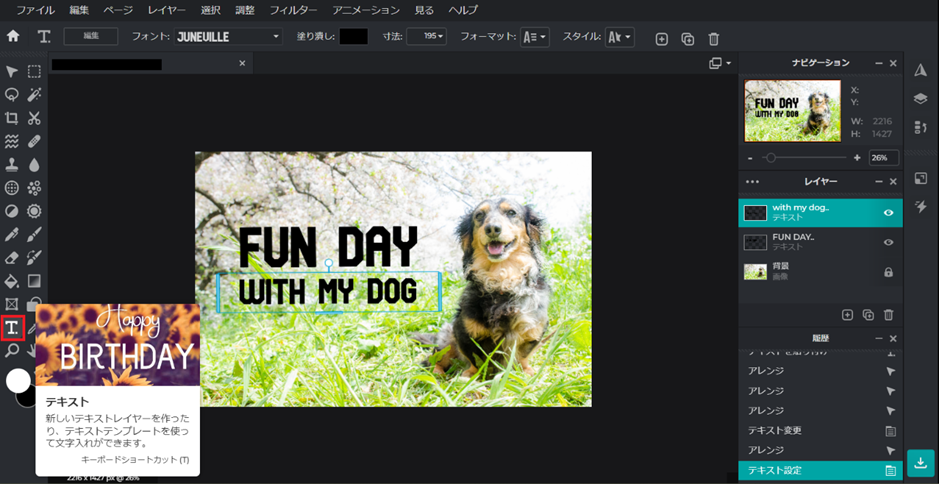Select the Heal bandage tool
This screenshot has height=484, width=939.
34,141
